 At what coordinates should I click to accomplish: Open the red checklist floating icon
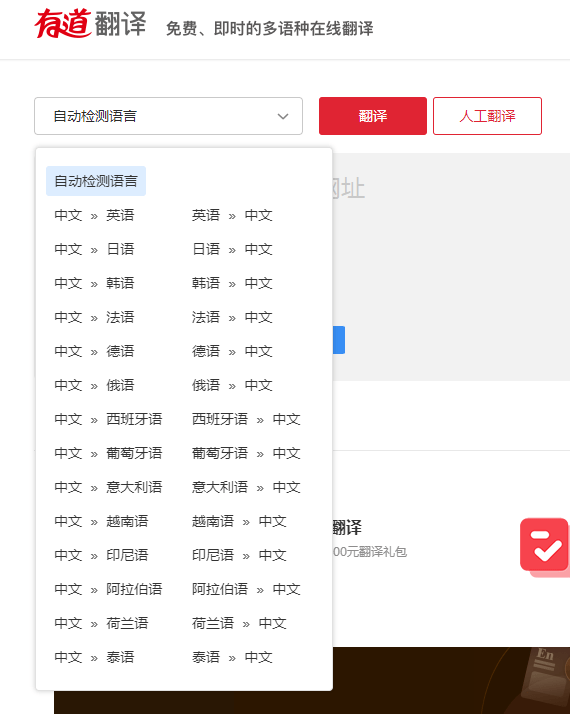(545, 545)
